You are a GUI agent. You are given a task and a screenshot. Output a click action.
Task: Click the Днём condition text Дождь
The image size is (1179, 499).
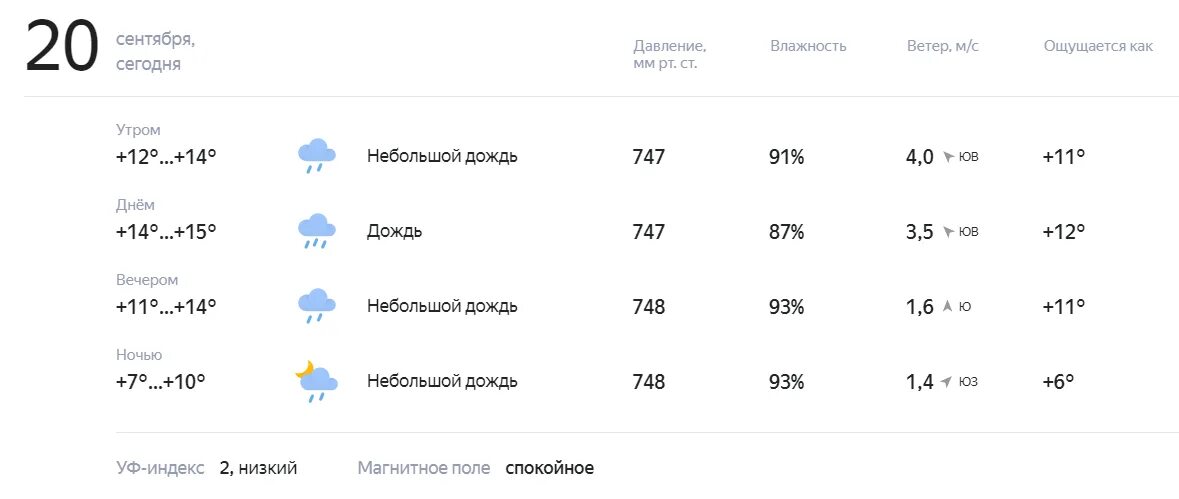(395, 231)
